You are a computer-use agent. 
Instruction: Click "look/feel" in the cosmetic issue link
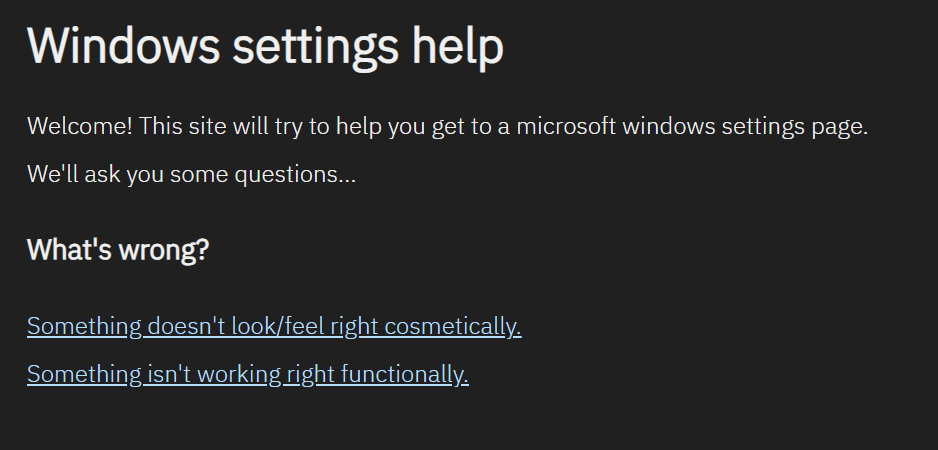(x=278, y=326)
